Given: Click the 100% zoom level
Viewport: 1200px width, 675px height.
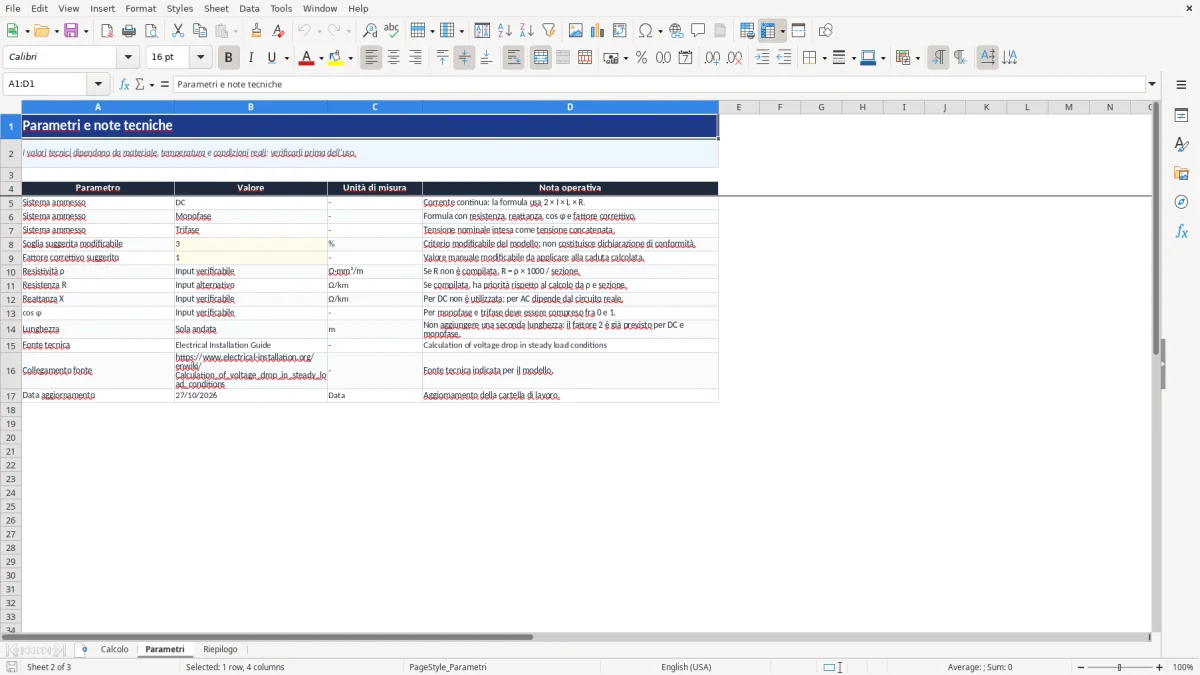Looking at the screenshot, I should (1183, 667).
